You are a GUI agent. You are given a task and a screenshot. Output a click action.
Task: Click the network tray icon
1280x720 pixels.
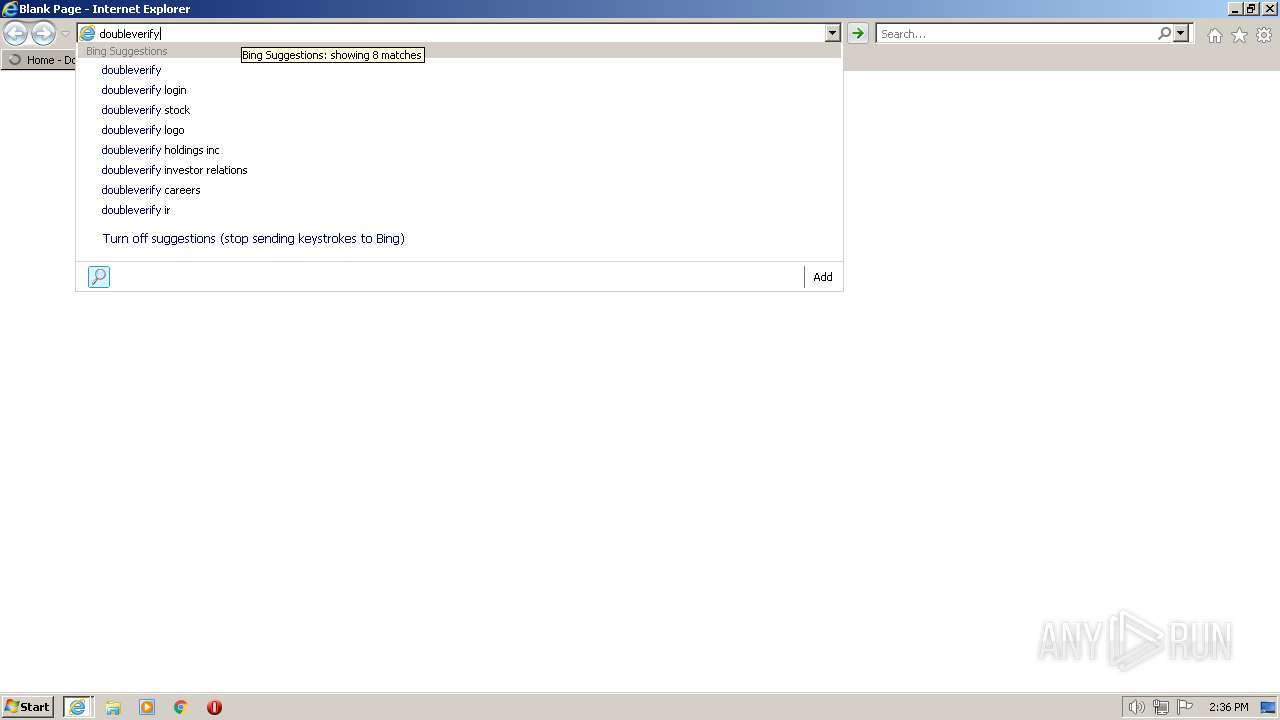pyautogui.click(x=1161, y=707)
